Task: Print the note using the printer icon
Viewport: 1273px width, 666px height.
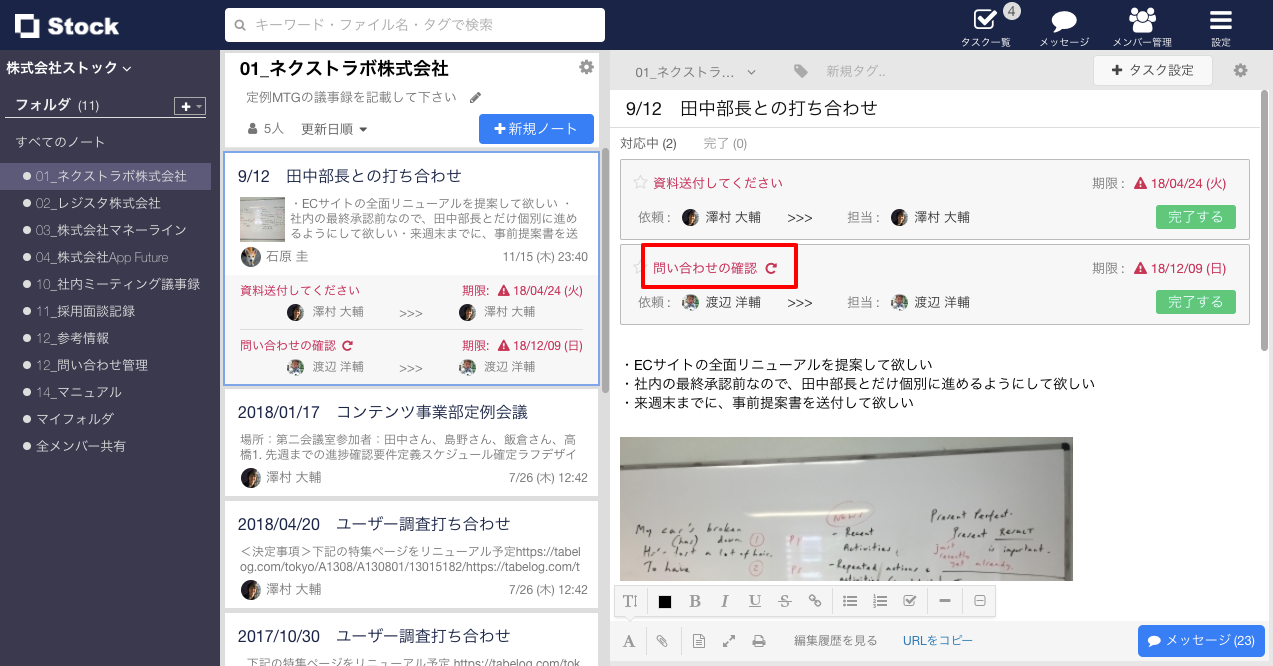Action: [759, 640]
